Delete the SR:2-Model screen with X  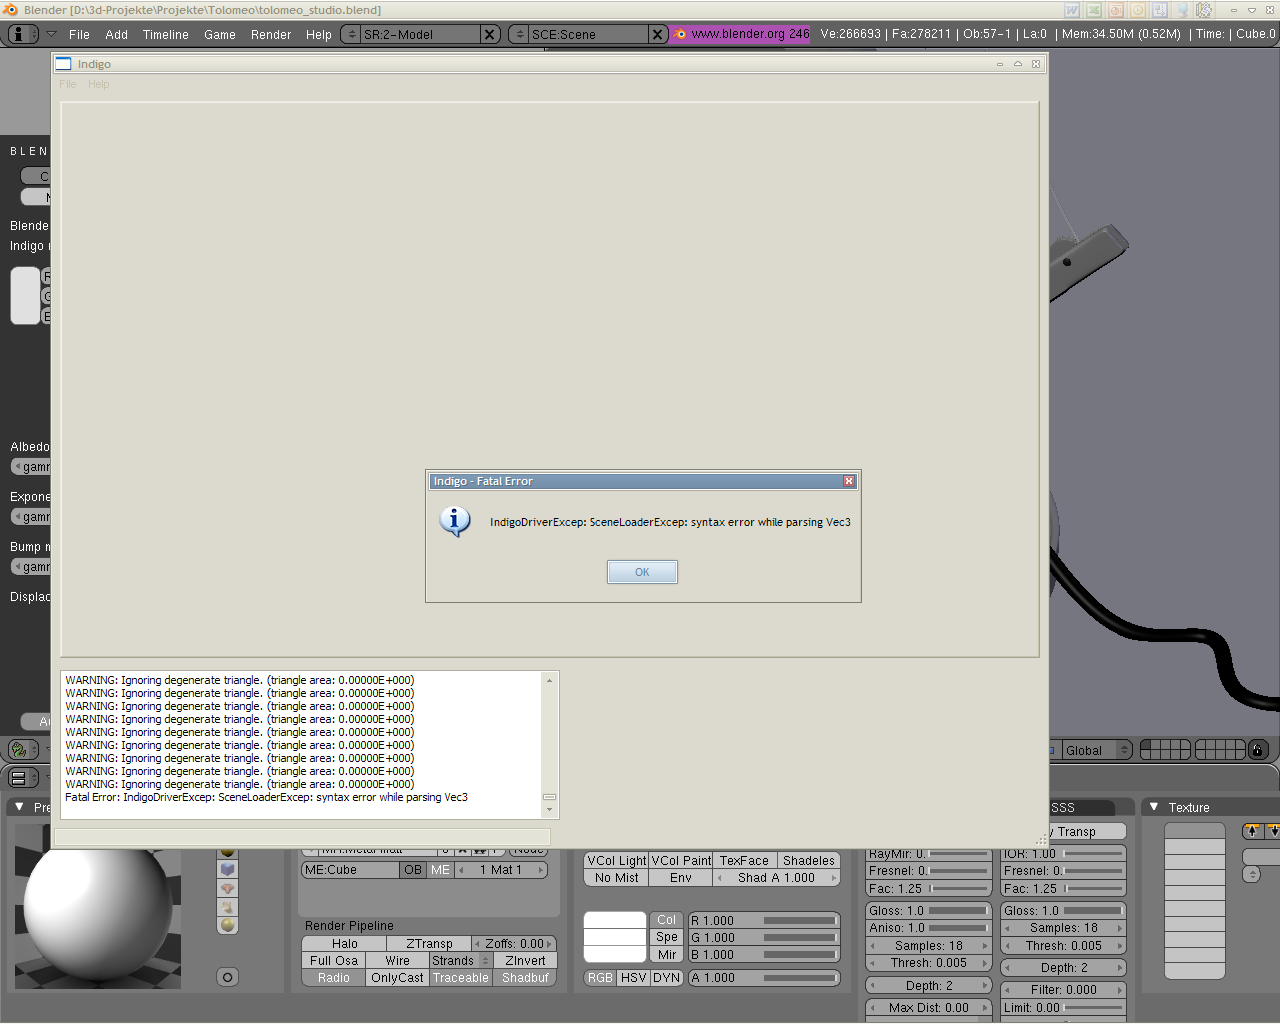coord(489,34)
